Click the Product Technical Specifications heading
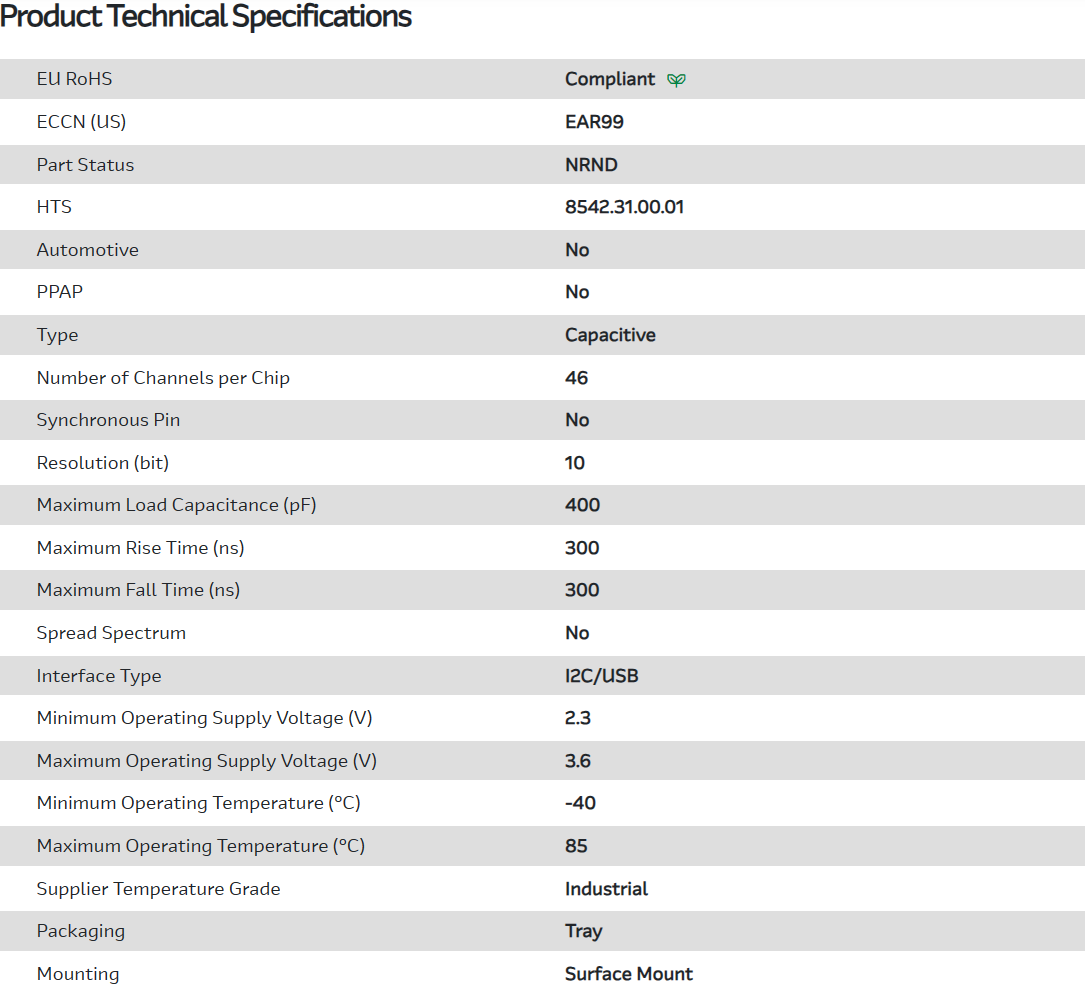The image size is (1085, 989). [x=206, y=17]
